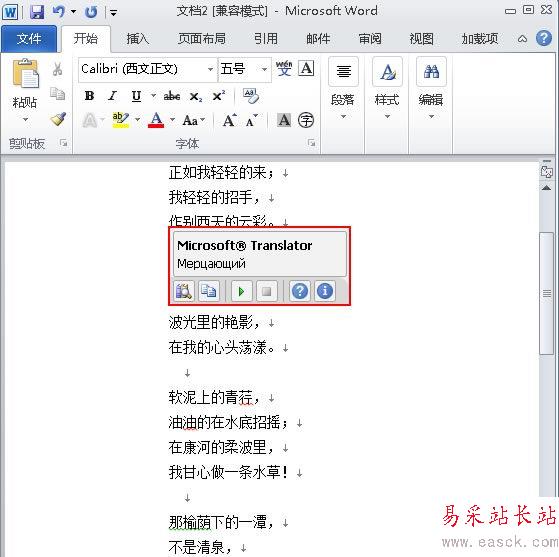
Task: Toggle Bold formatting
Action: tap(89, 96)
